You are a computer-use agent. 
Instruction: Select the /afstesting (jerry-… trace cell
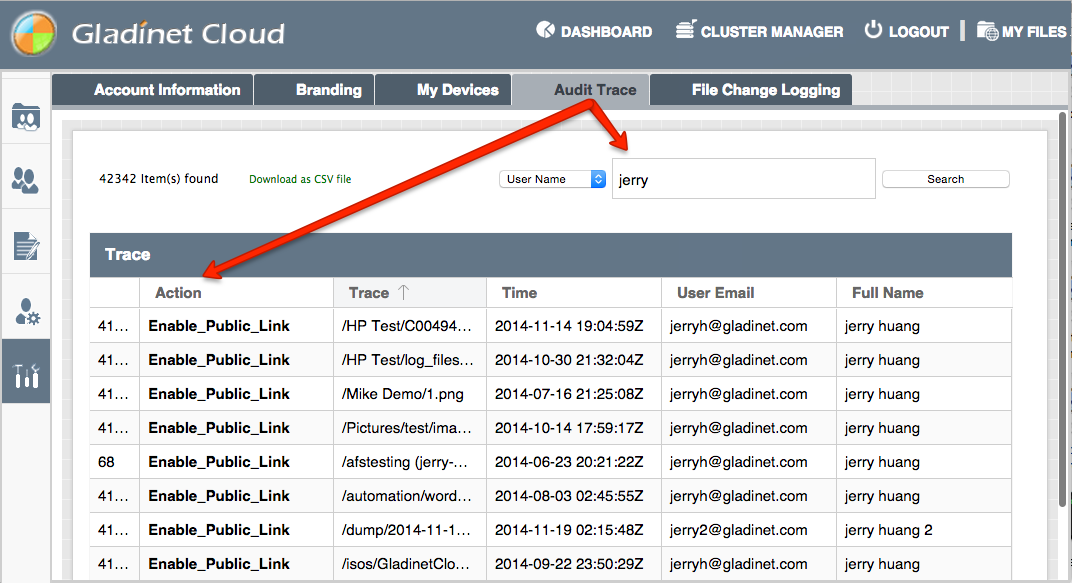click(410, 462)
